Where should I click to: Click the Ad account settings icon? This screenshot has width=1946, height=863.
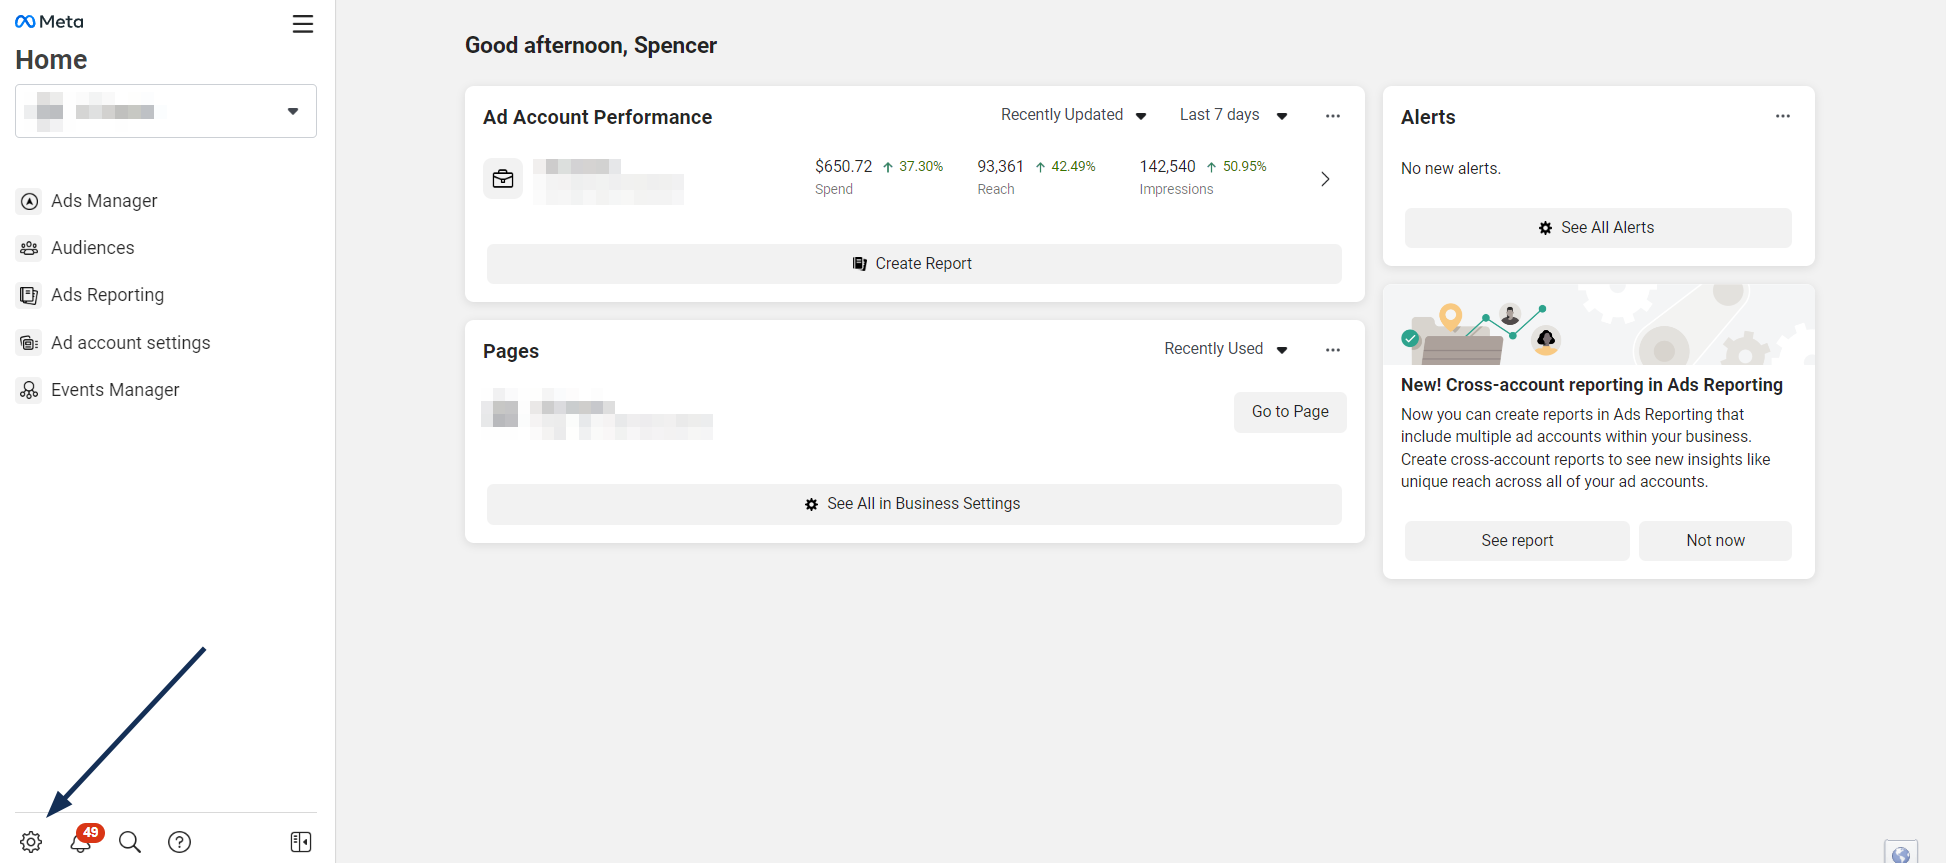click(30, 343)
